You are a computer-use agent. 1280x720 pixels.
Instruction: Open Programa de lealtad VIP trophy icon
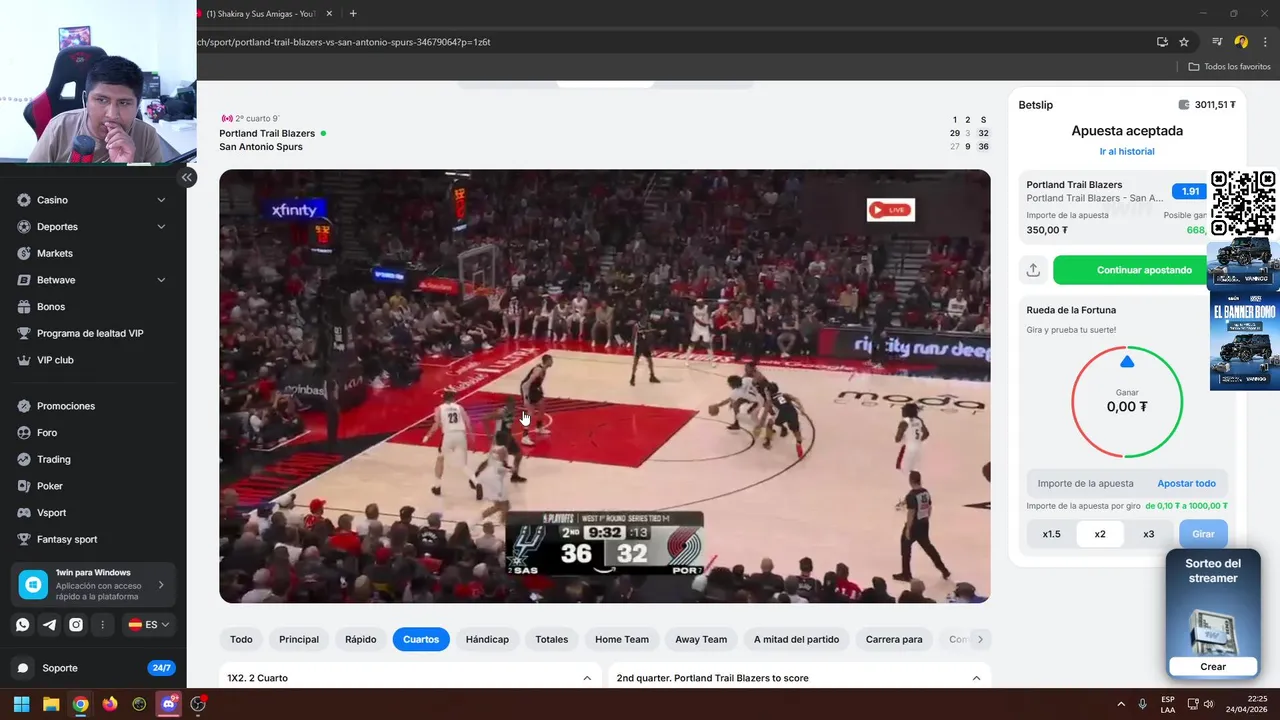pos(24,333)
